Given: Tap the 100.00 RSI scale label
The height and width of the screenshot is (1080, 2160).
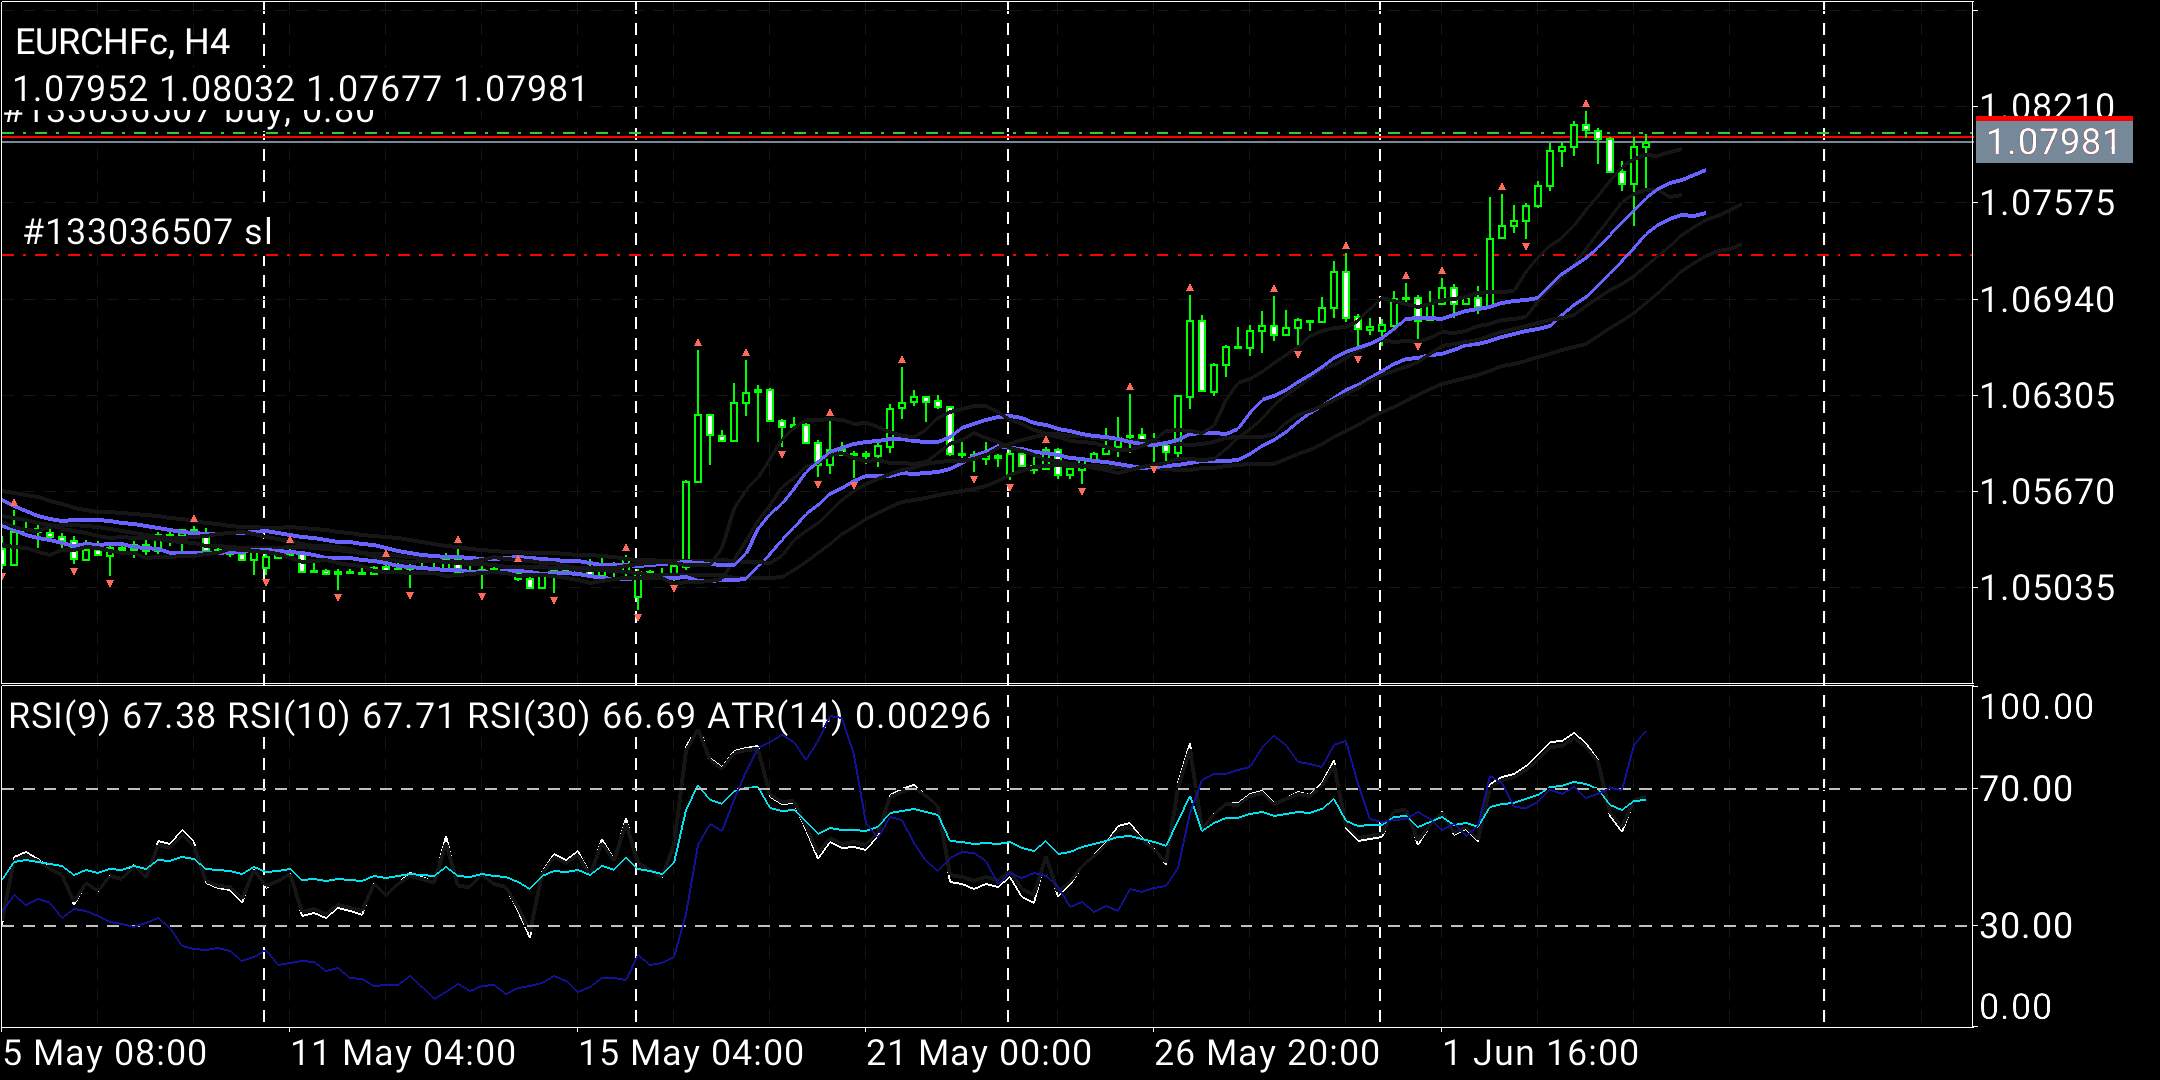Looking at the screenshot, I should click(x=2036, y=707).
